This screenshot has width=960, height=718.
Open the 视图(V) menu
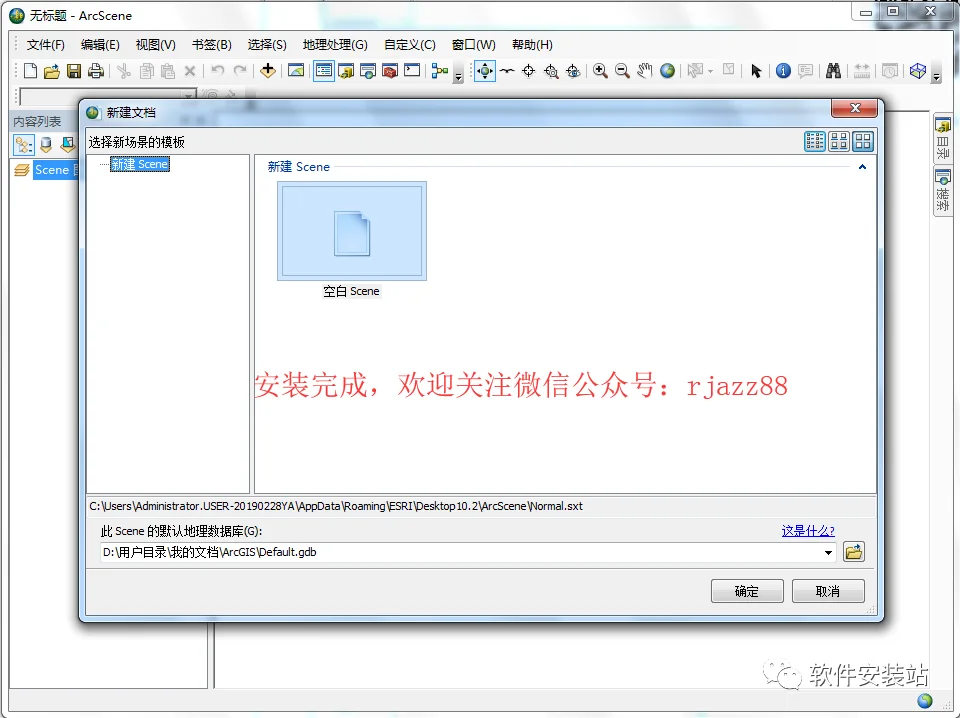pyautogui.click(x=156, y=45)
